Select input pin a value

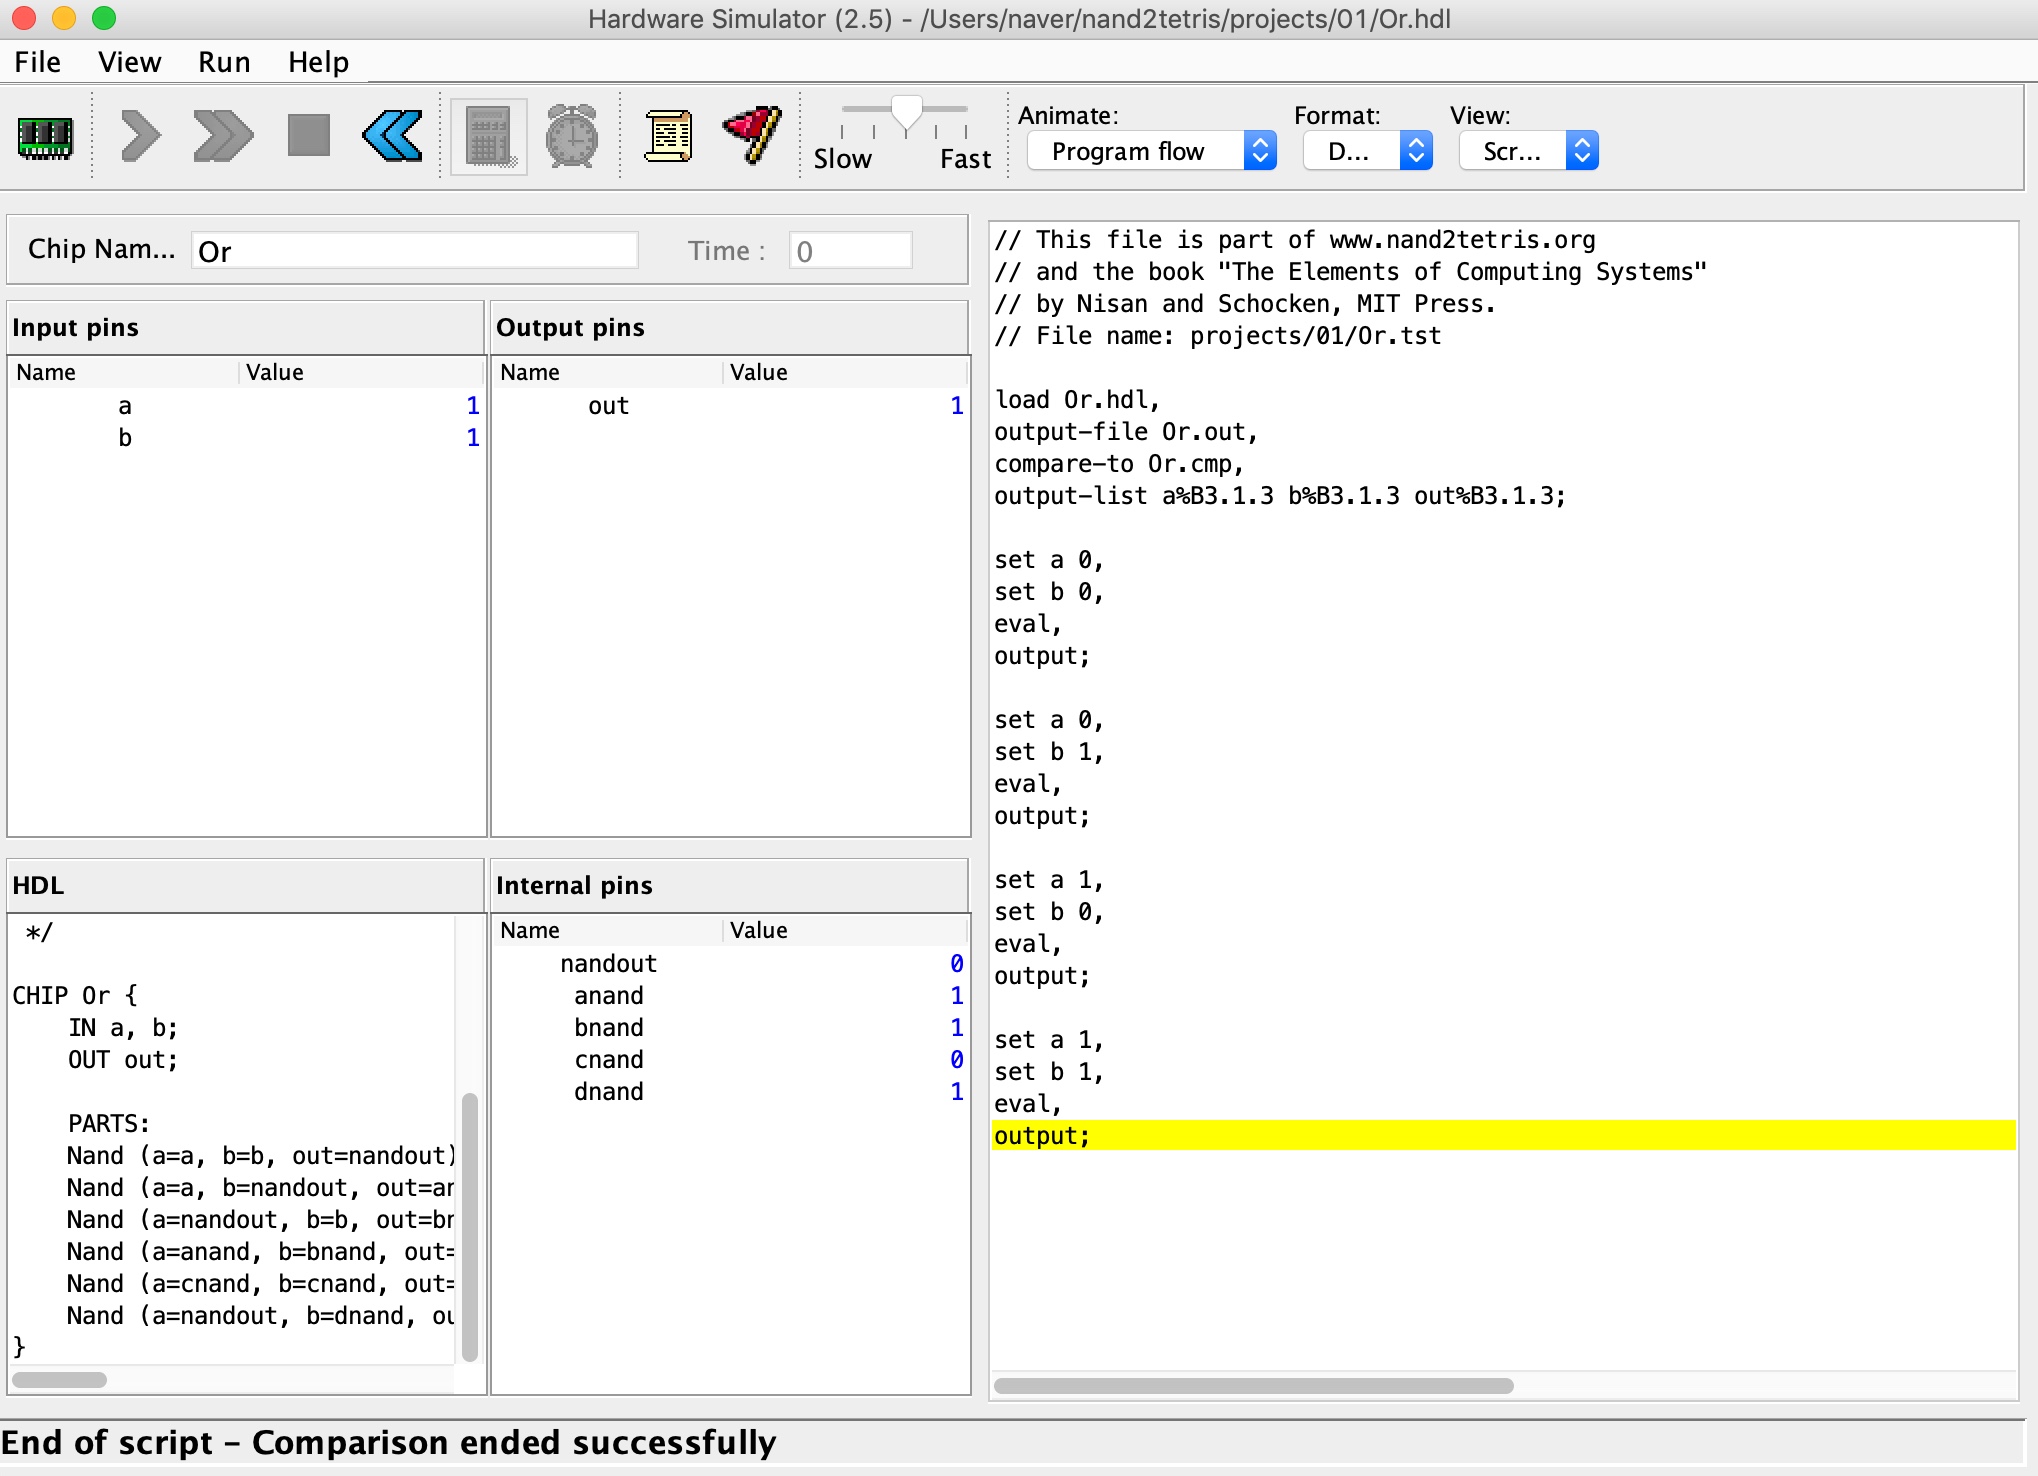tap(472, 405)
